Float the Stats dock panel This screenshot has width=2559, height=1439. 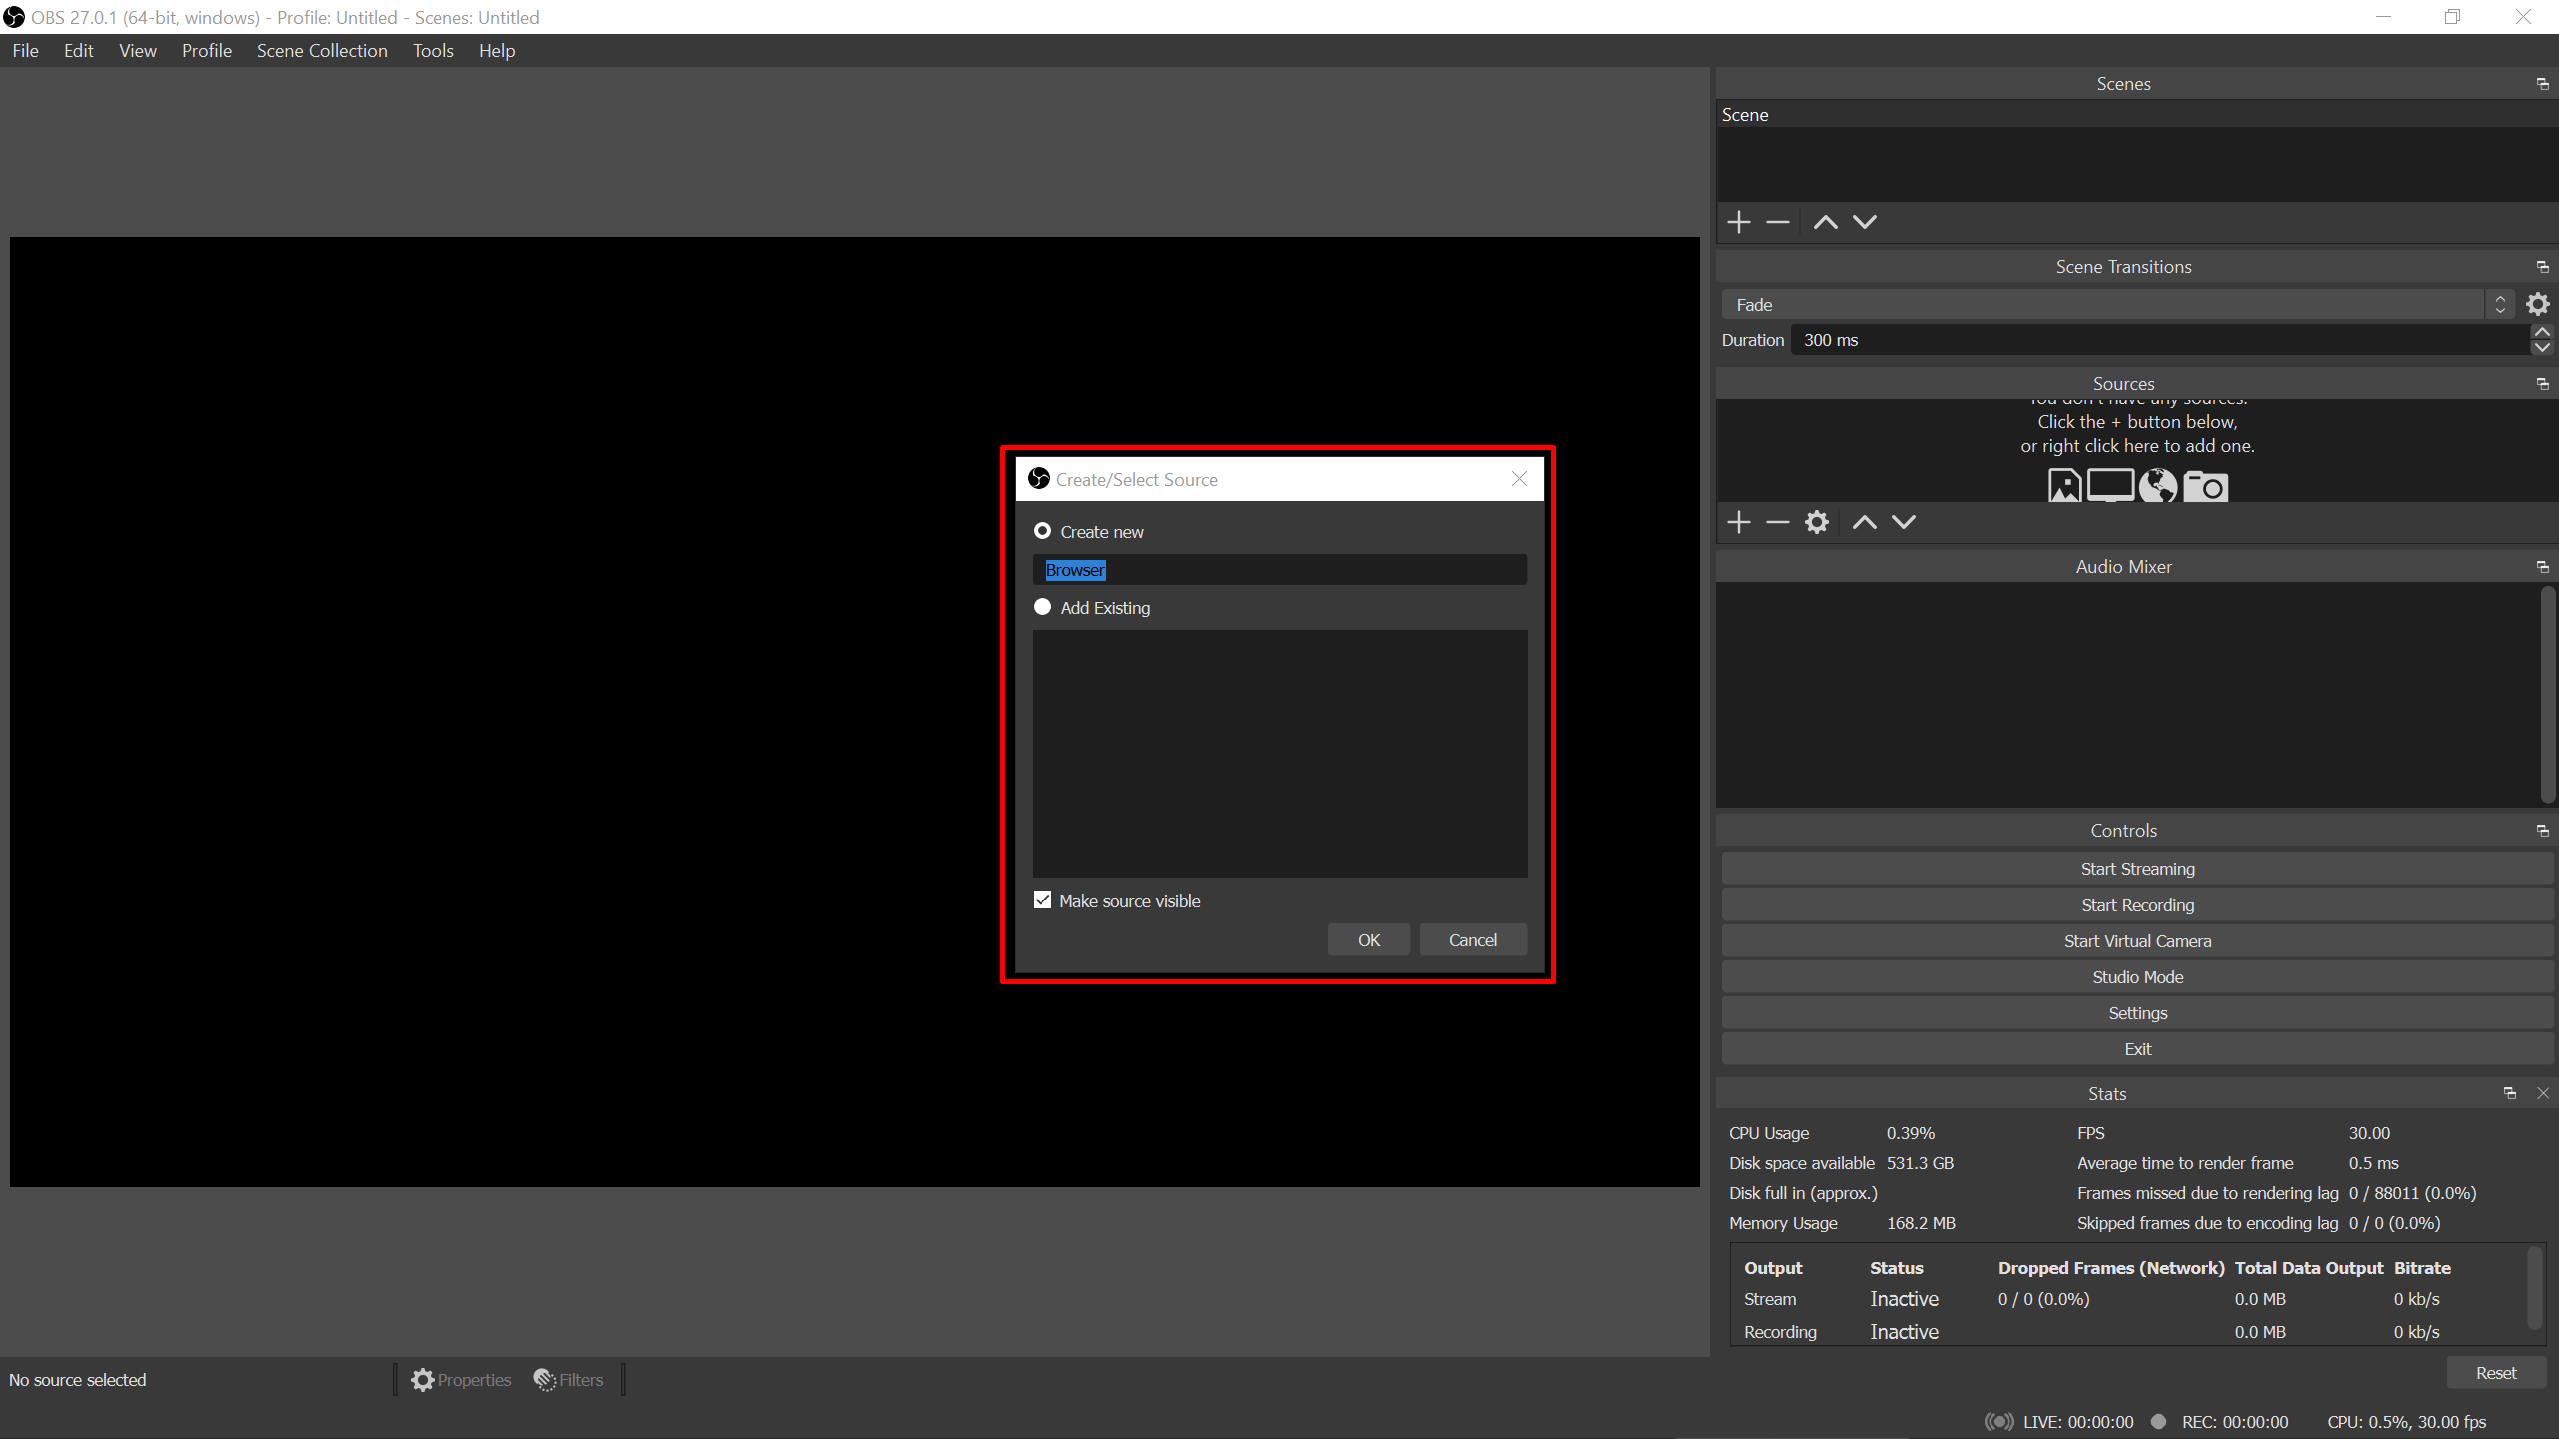pyautogui.click(x=2510, y=1093)
